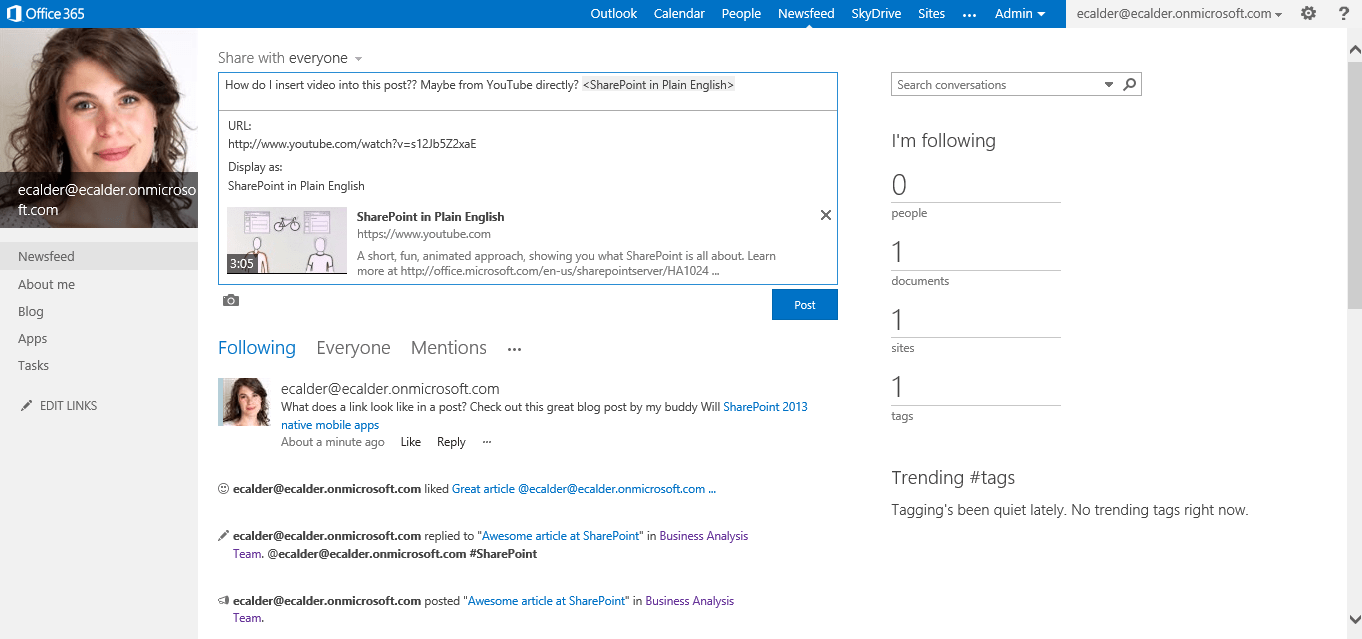The image size is (1362, 639).
Task: Open the account dropdown for ecalder
Action: [1180, 14]
